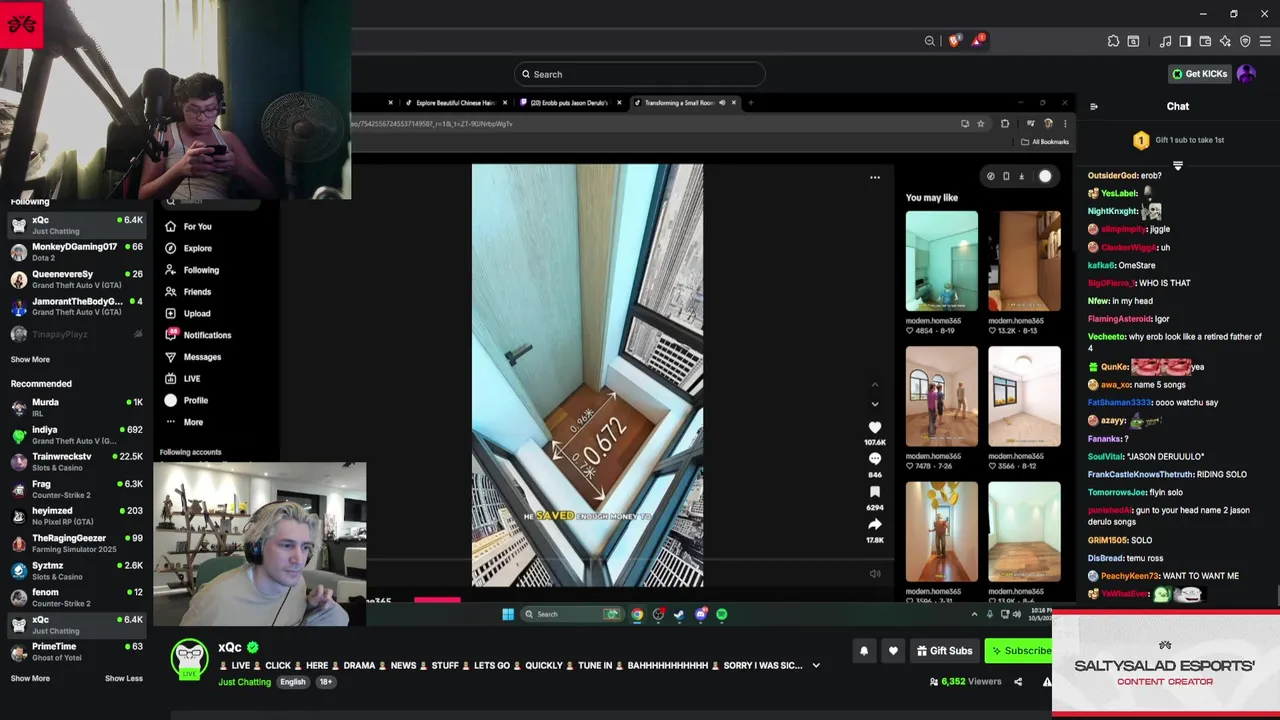
Task: Open the Spotify icon in streamed taskbar
Action: tap(722, 614)
